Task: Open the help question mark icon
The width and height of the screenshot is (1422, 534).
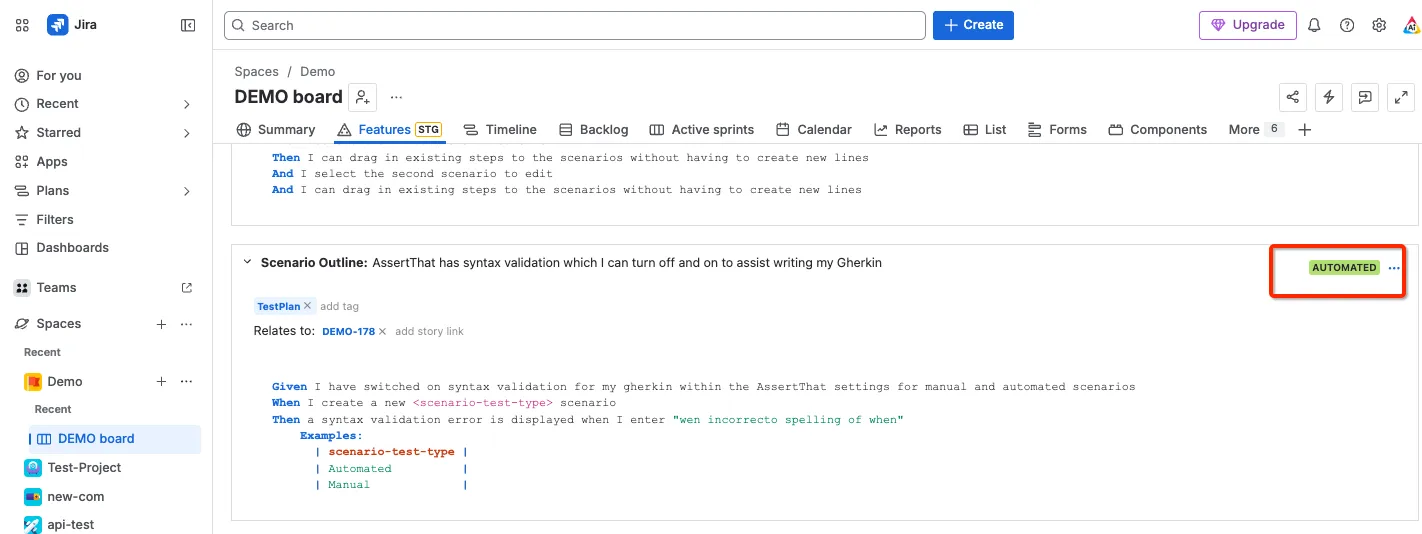Action: pyautogui.click(x=1347, y=25)
